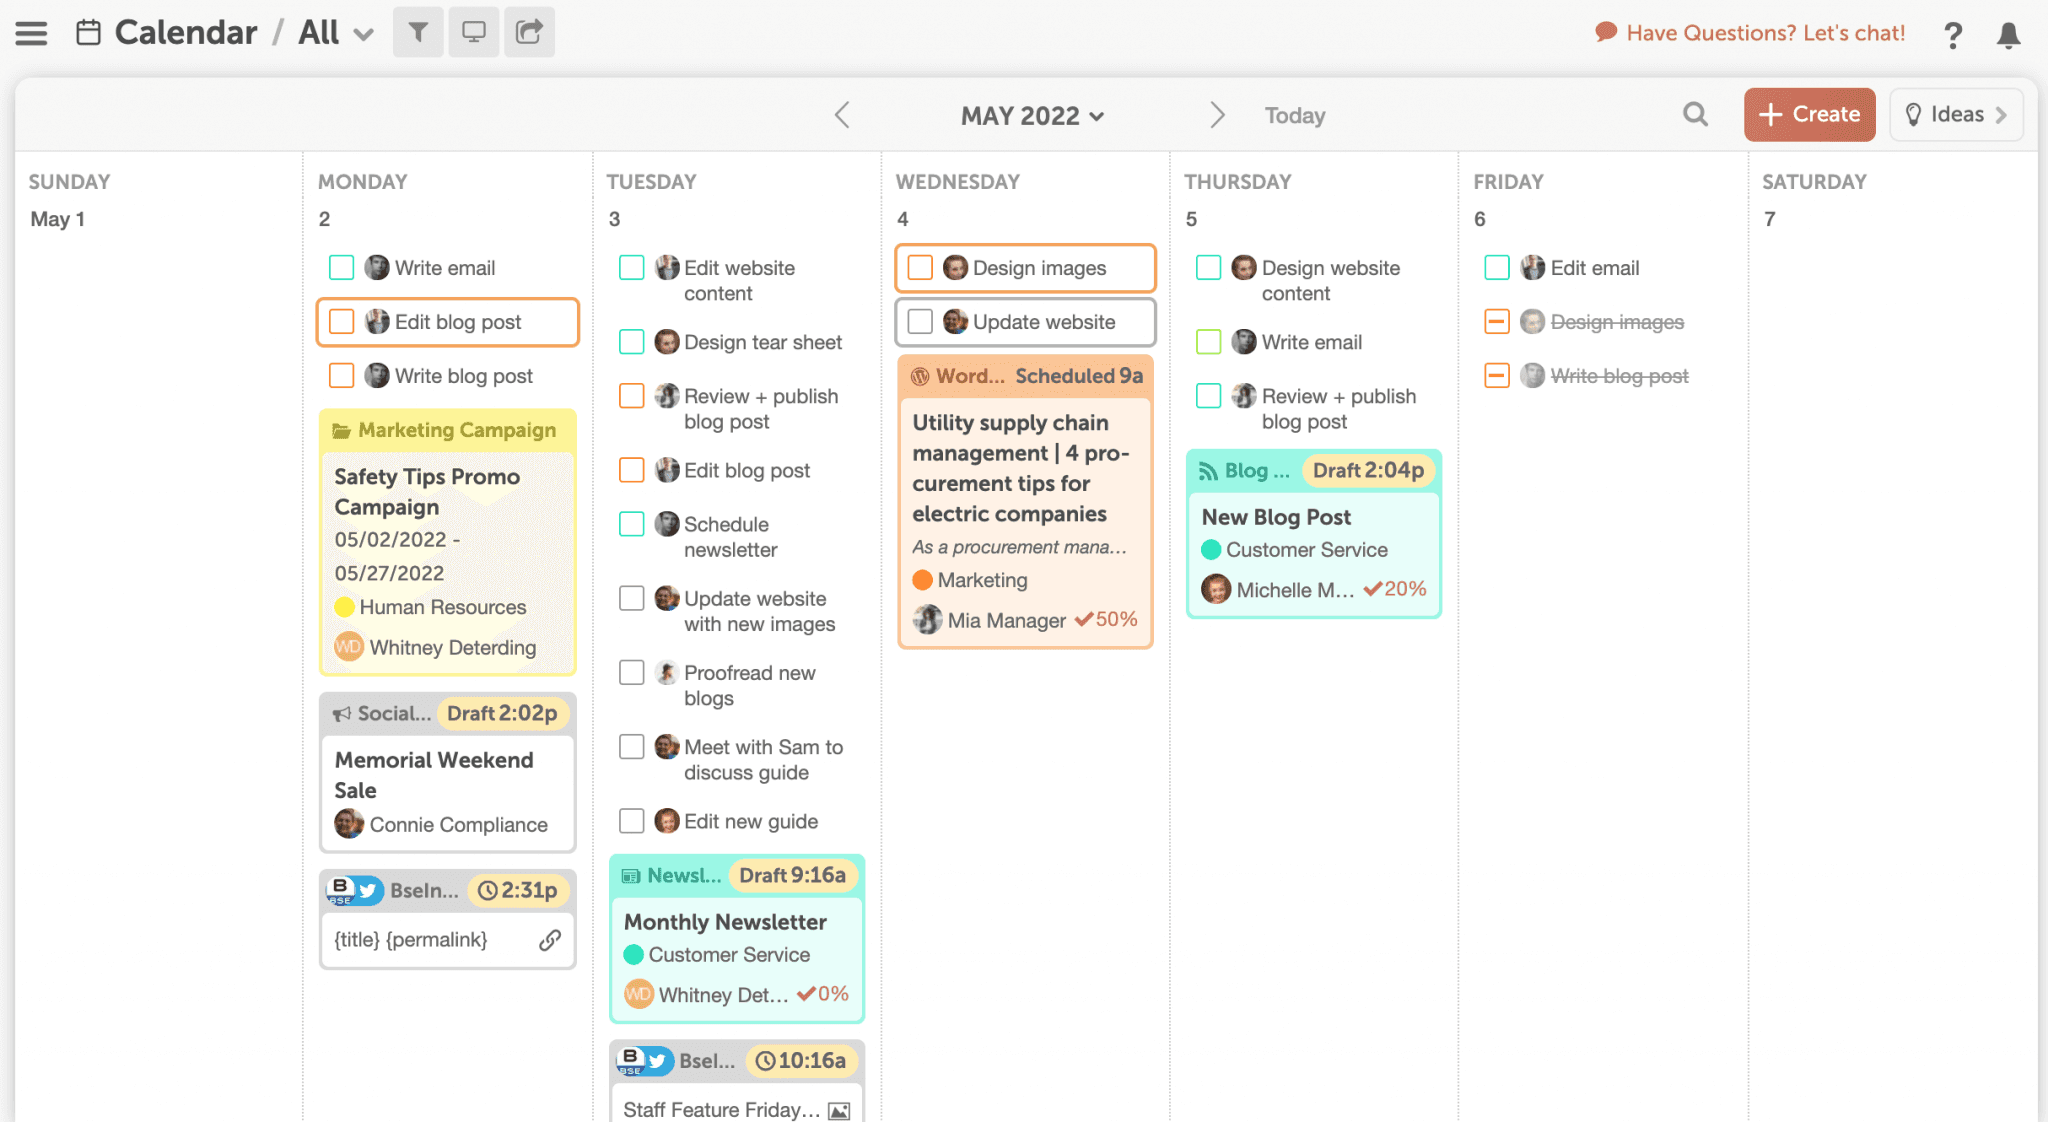Open the Monthly Newsletter card
Image resolution: width=2048 pixels, height=1122 pixels.
tap(725, 922)
